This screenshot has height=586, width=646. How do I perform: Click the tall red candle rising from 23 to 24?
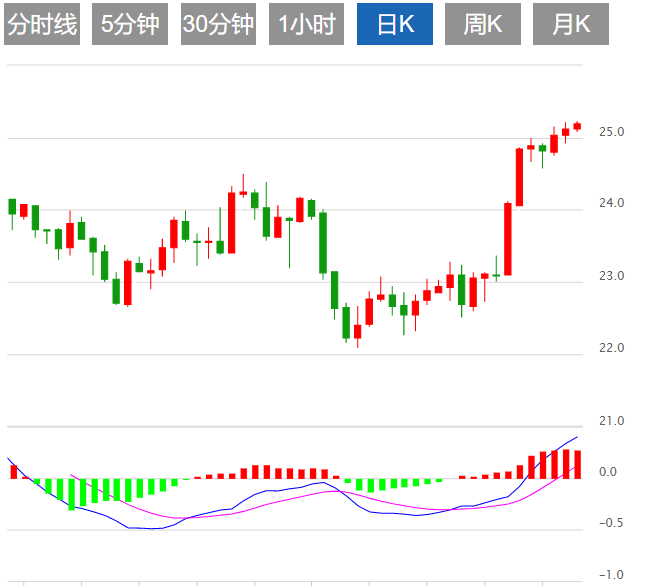(508, 239)
